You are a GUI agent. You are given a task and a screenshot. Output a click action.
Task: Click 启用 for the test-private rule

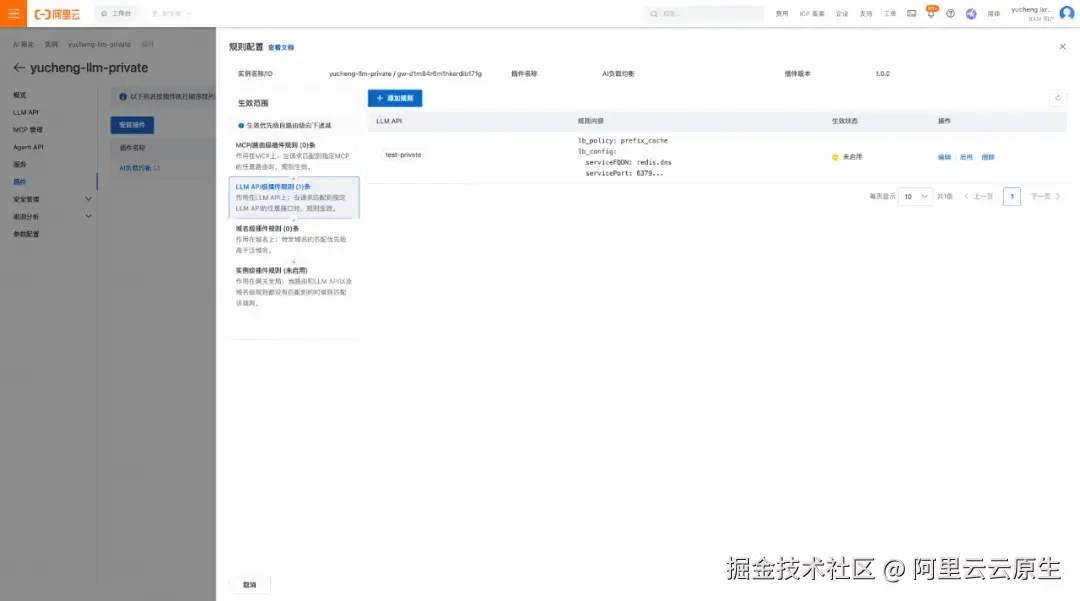966,157
